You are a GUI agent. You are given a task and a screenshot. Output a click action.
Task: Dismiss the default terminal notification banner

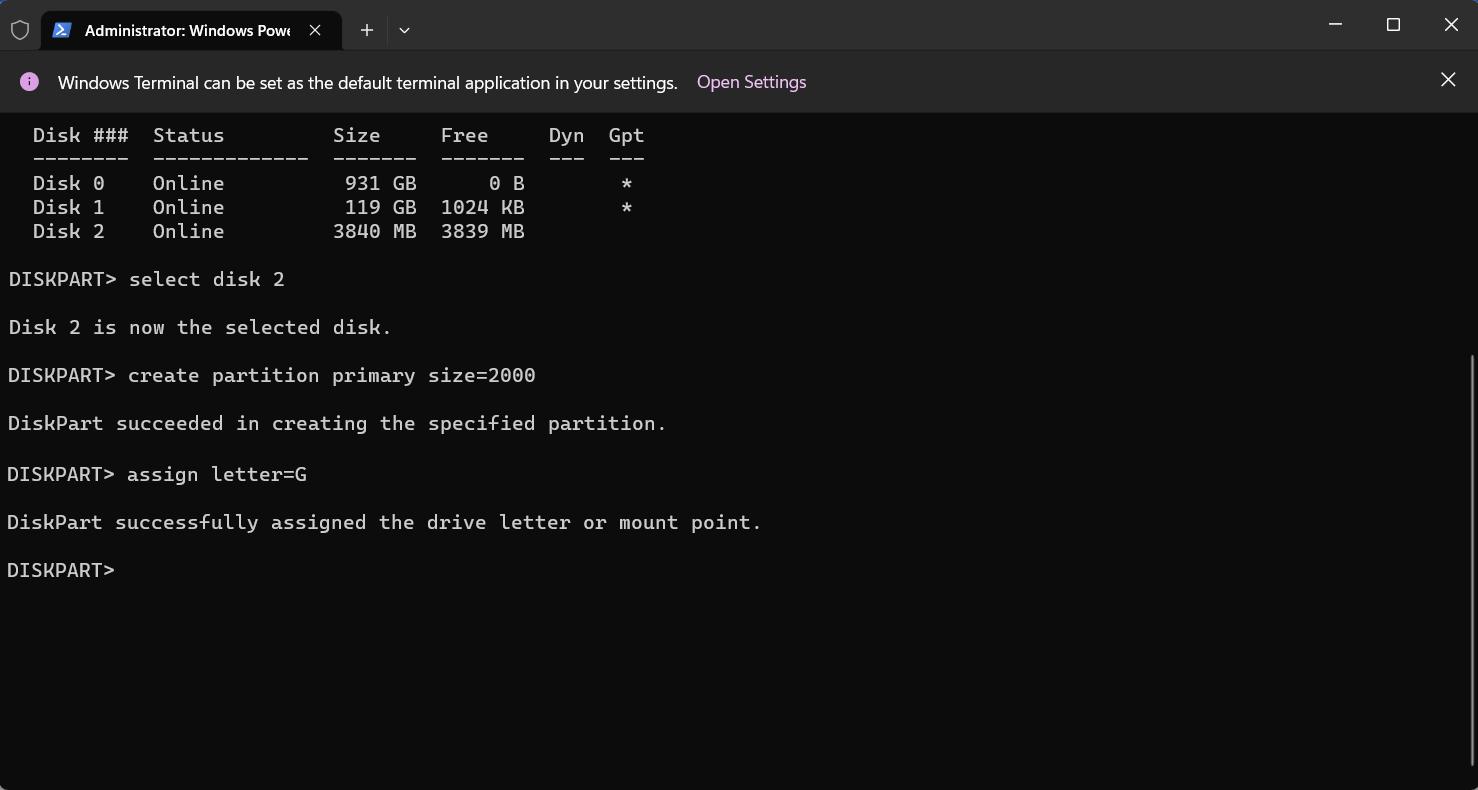(x=1447, y=79)
